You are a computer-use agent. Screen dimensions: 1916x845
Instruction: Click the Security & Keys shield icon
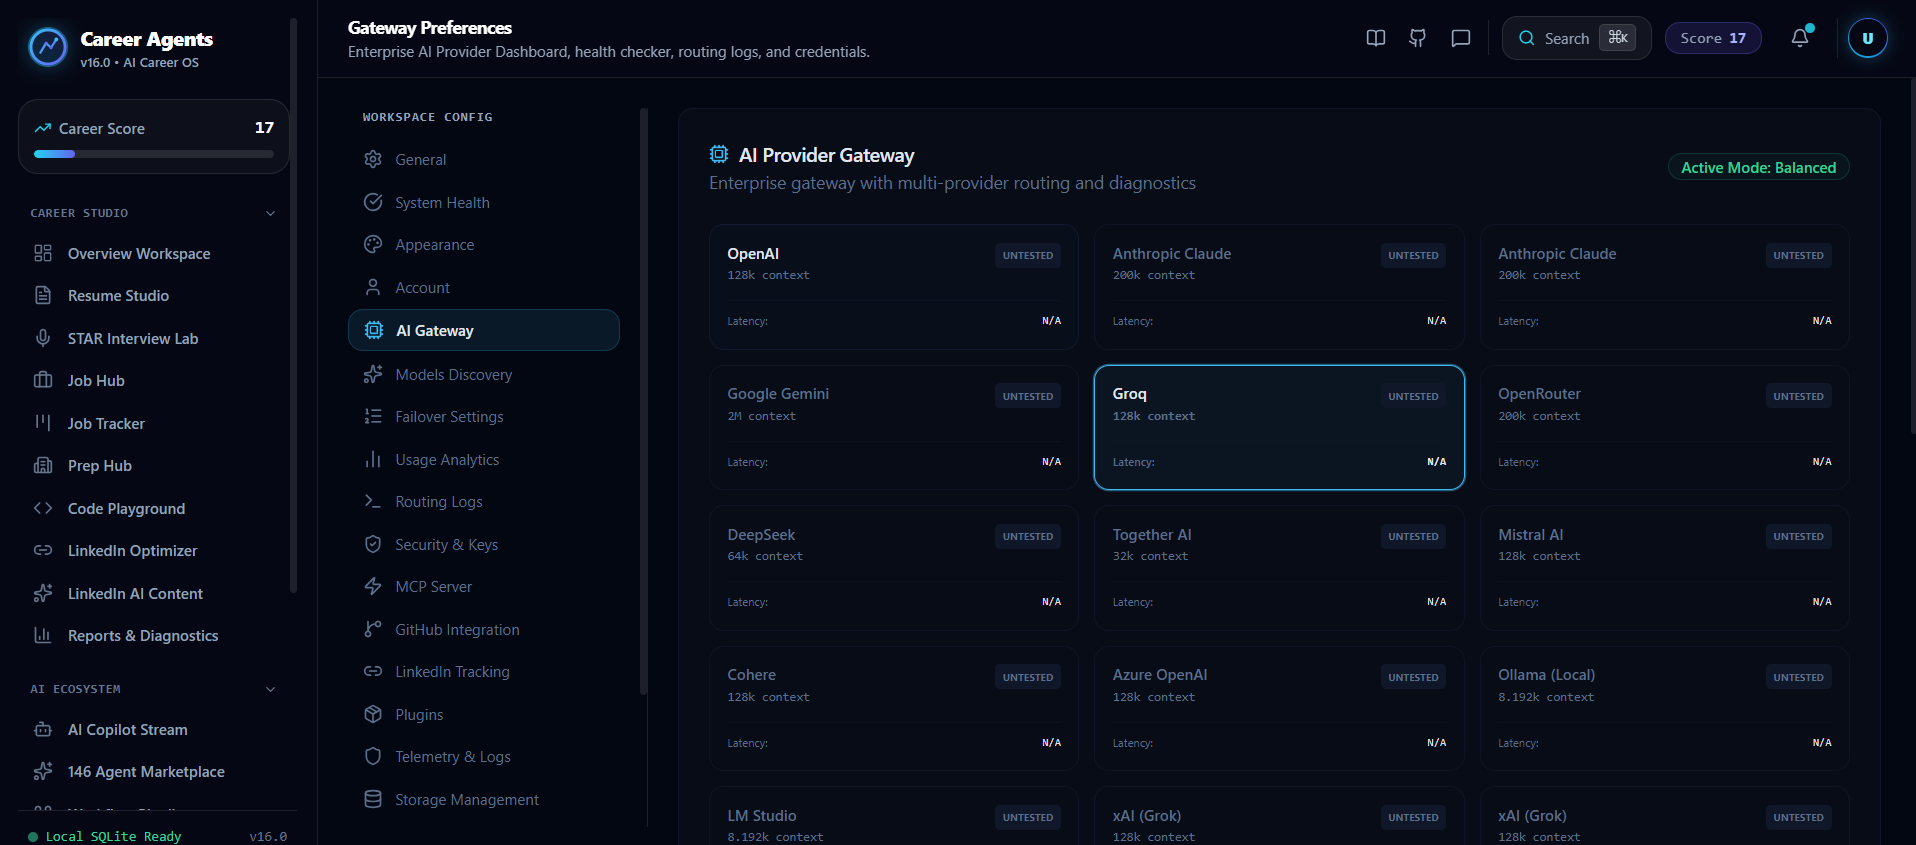(373, 544)
